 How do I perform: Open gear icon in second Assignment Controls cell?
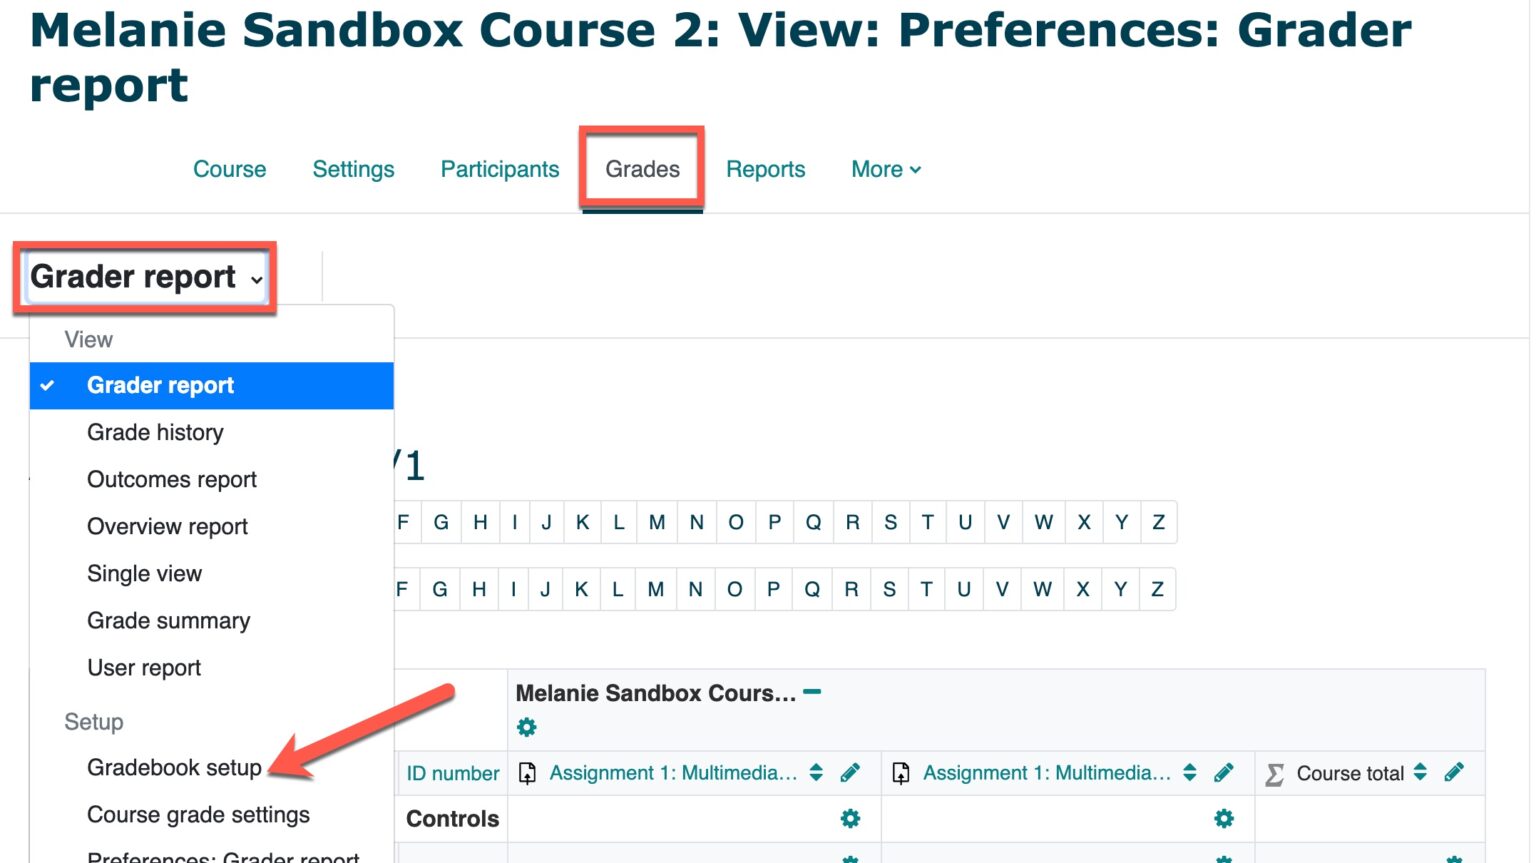coord(1224,818)
